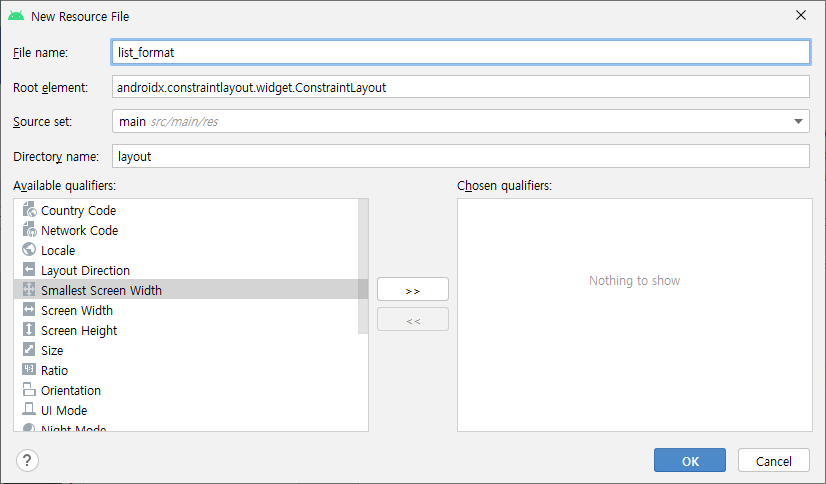Click the Network Code qualifier icon

[x=30, y=230]
